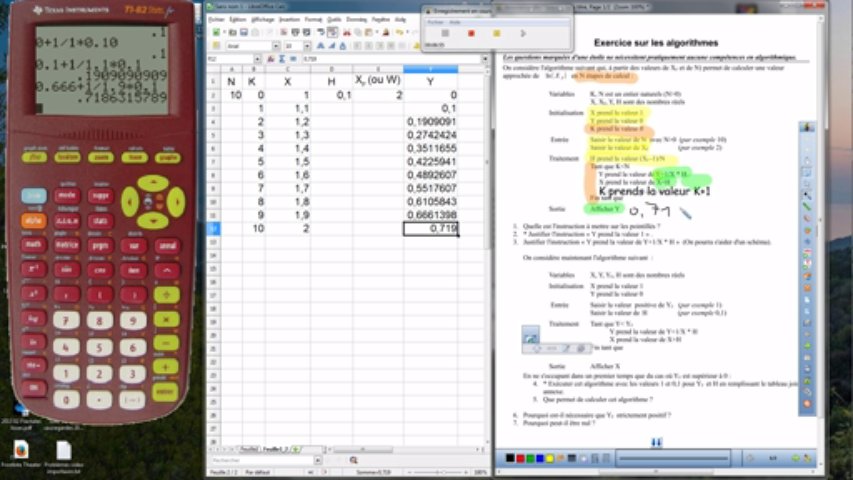Click the Undo arrow icon in Calc toolbar

click(x=400, y=33)
